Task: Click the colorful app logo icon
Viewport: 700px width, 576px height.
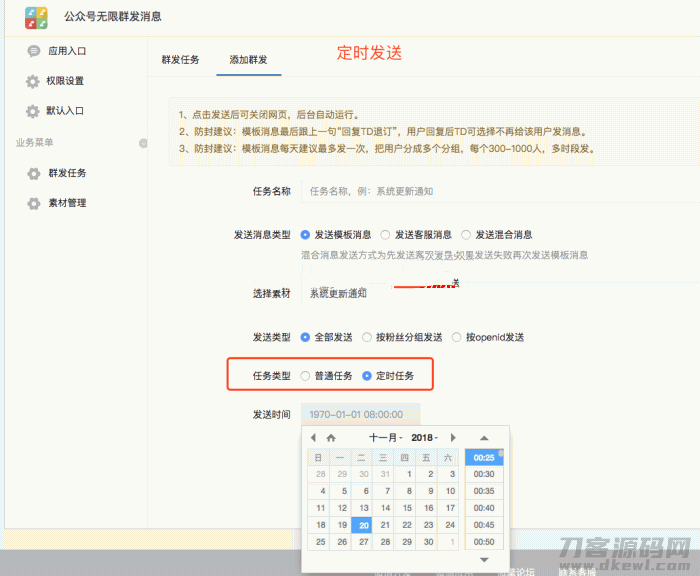Action: [x=37, y=17]
